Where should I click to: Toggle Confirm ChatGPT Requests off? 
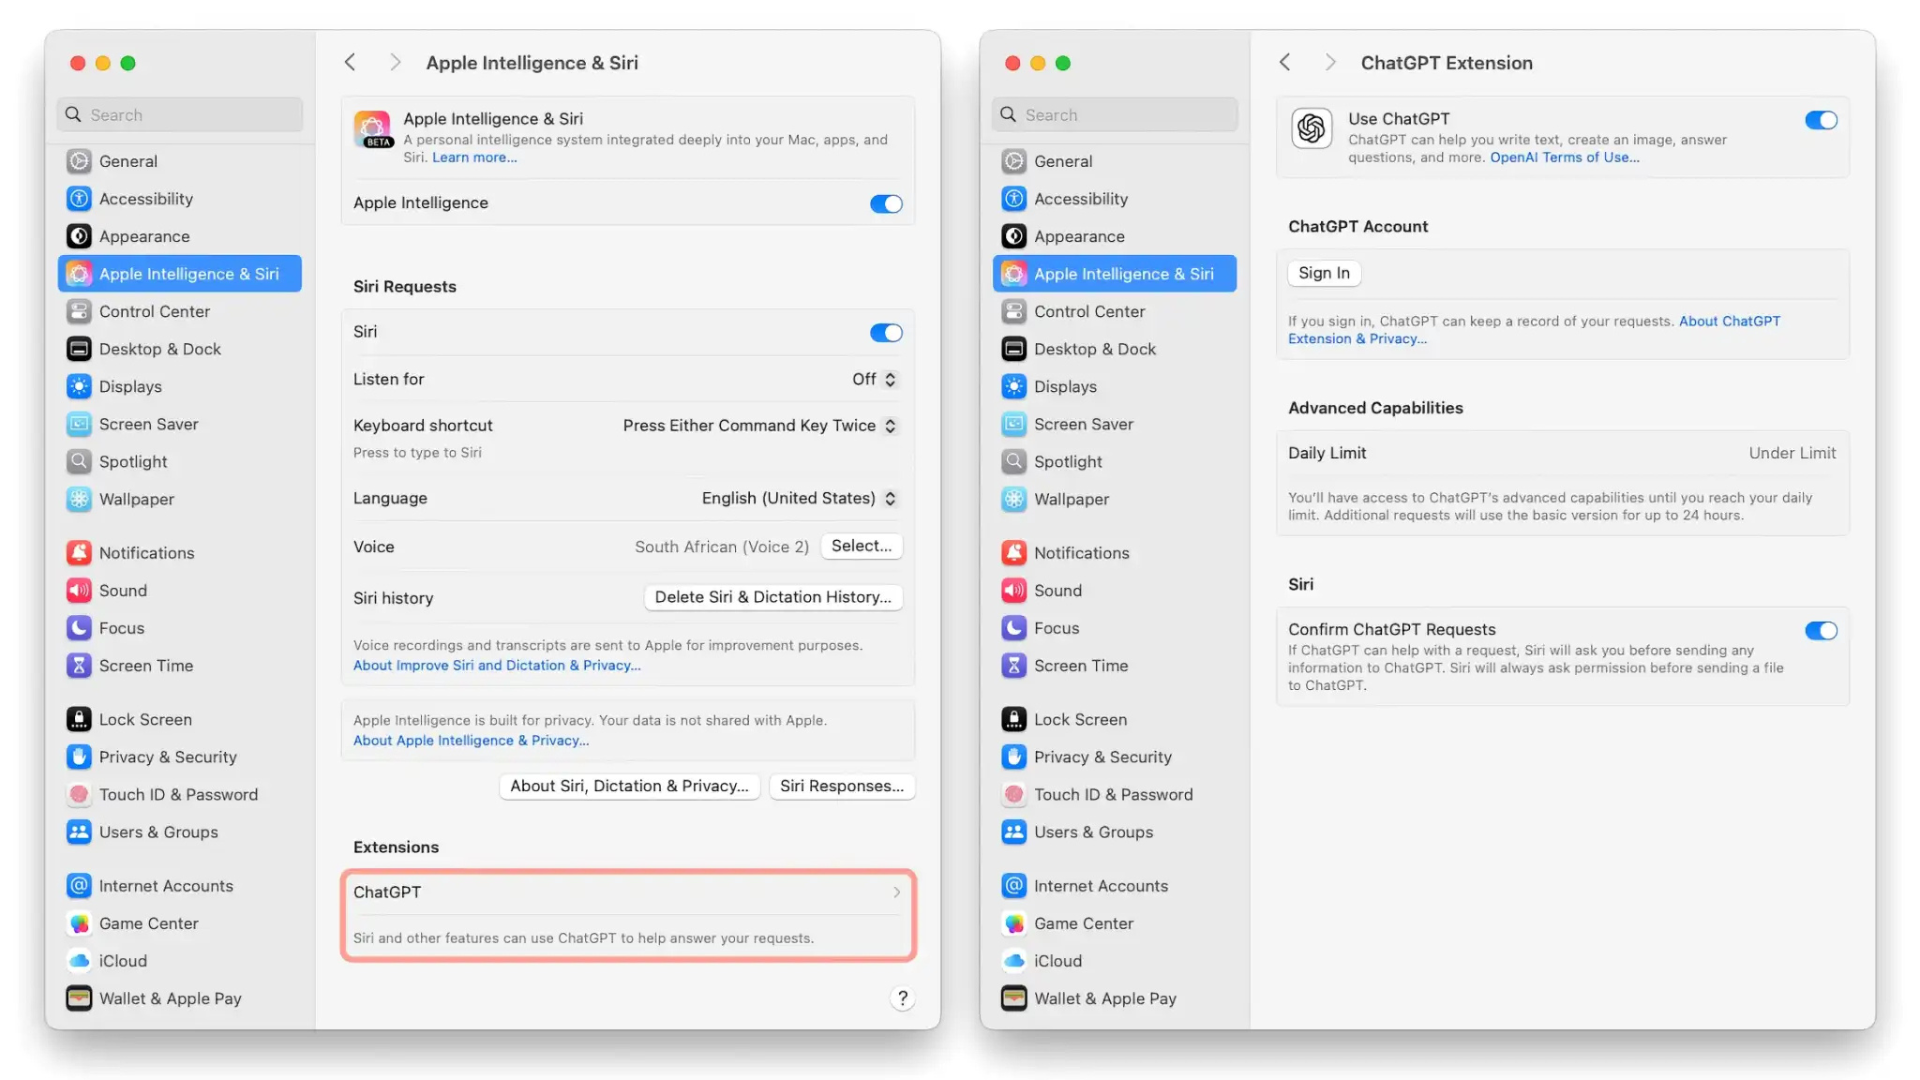(1820, 631)
